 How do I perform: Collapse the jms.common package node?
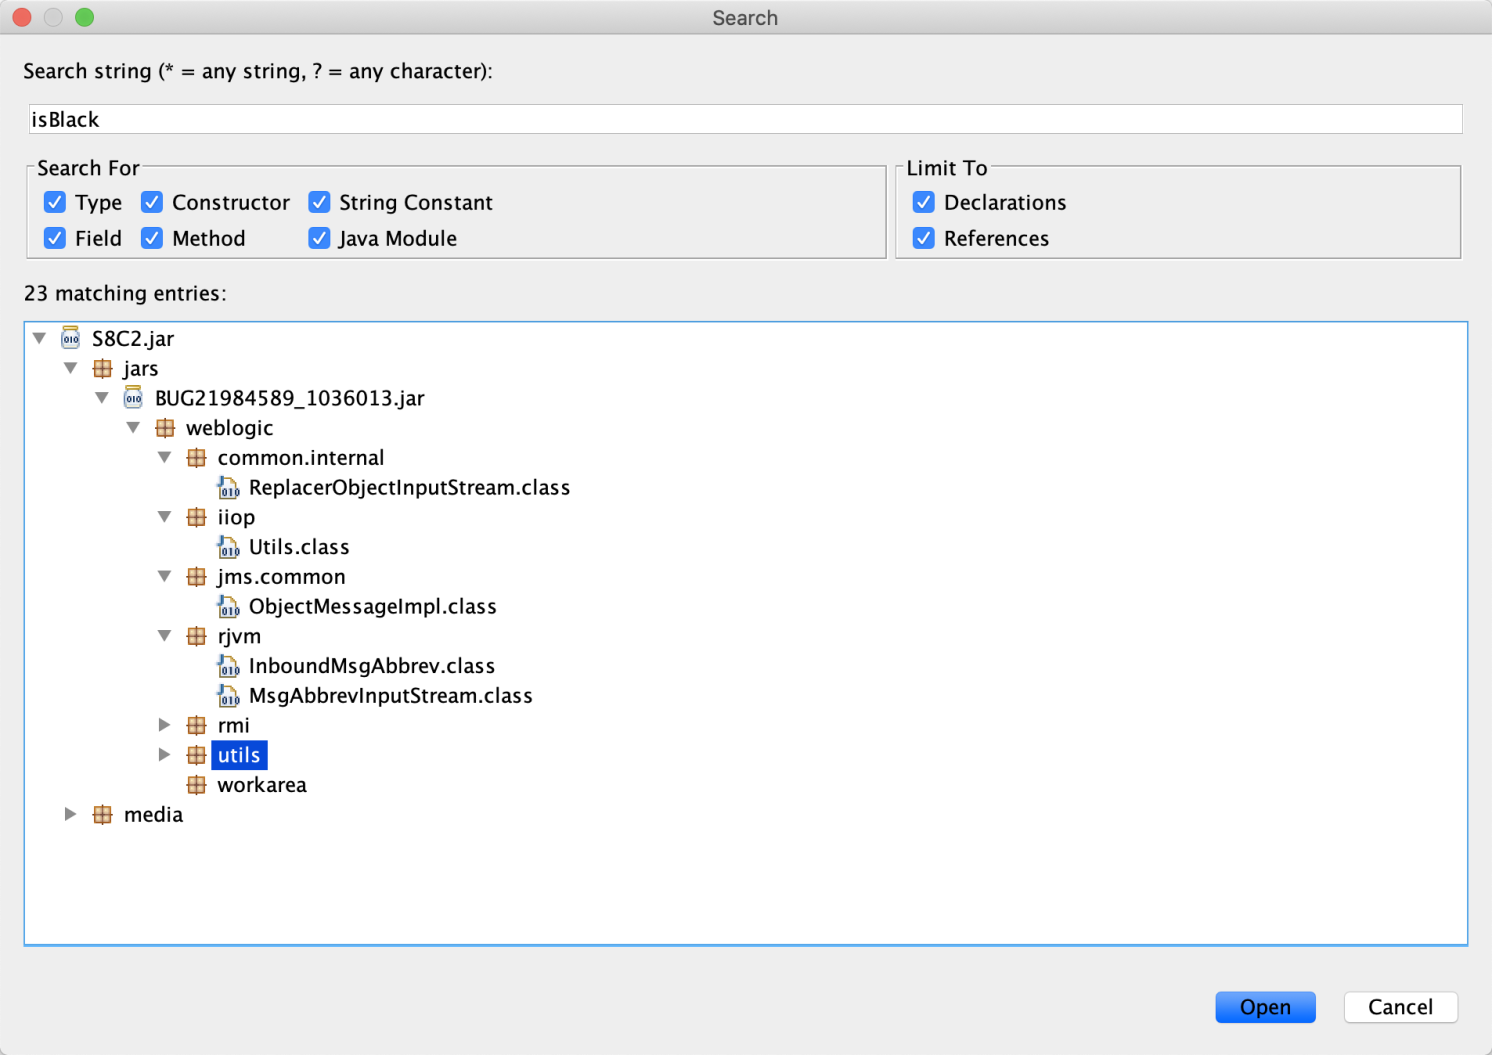165,576
